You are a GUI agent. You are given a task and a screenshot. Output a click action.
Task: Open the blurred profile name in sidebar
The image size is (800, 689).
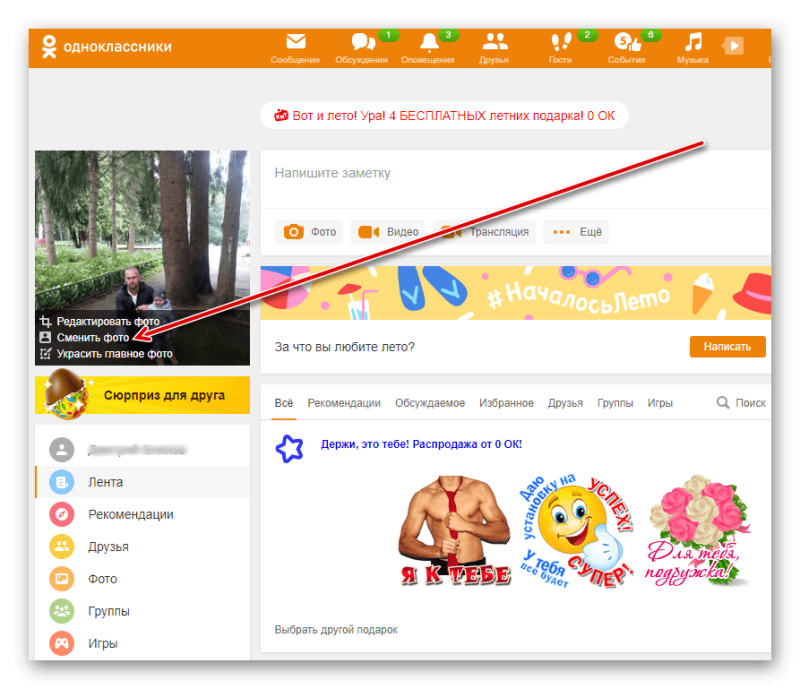point(137,450)
